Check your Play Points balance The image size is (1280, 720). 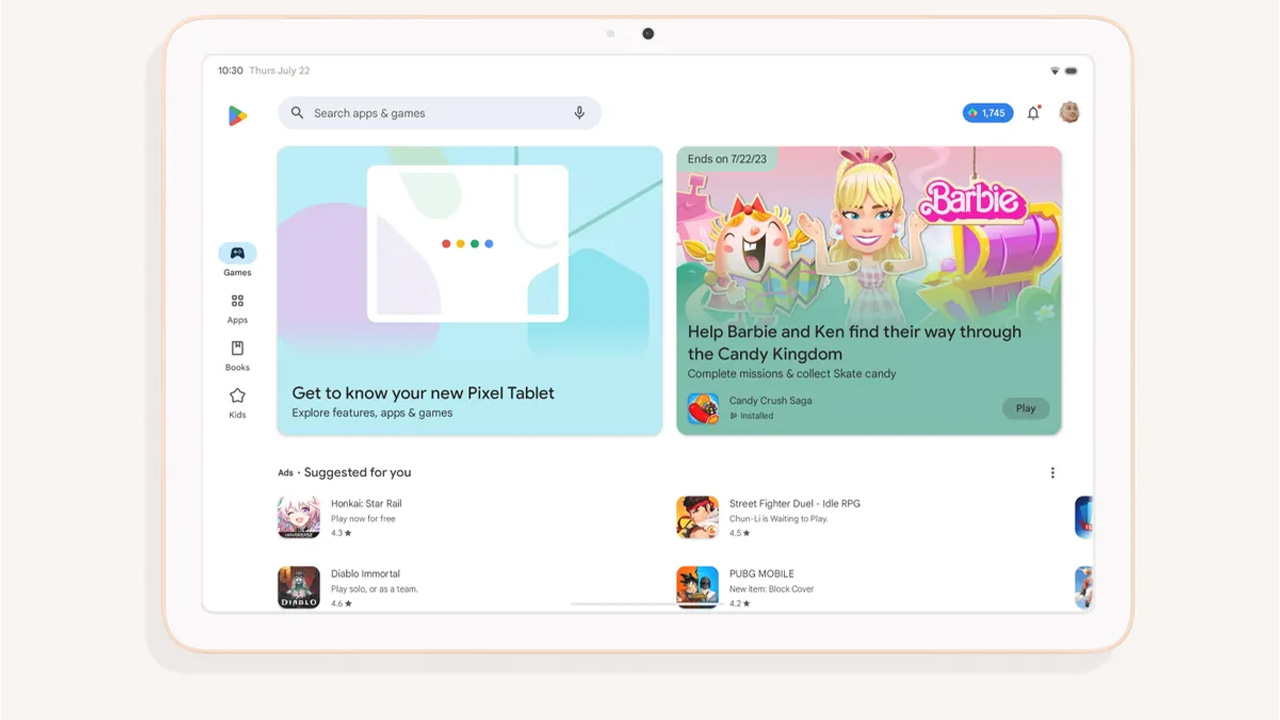(987, 113)
